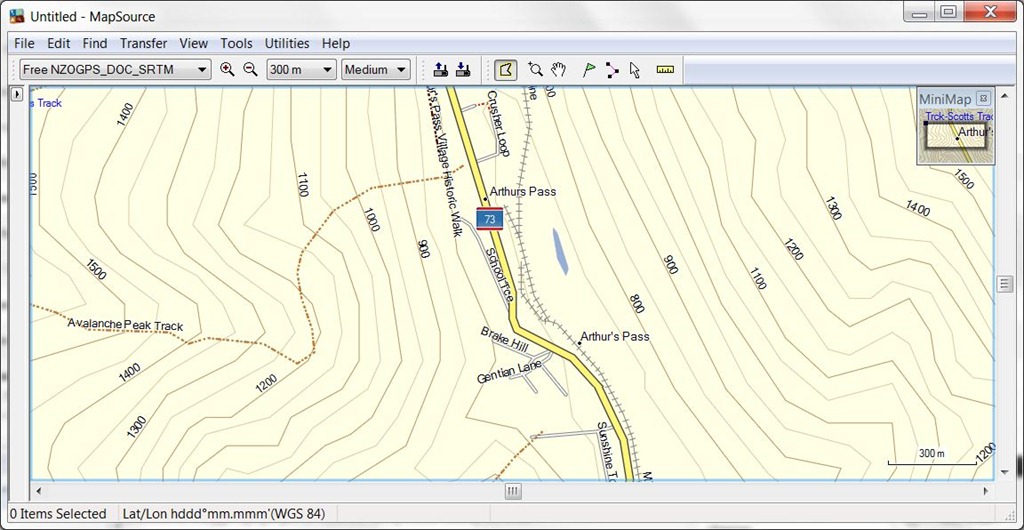Open the Utilities menu
The image size is (1024, 530).
coord(287,43)
